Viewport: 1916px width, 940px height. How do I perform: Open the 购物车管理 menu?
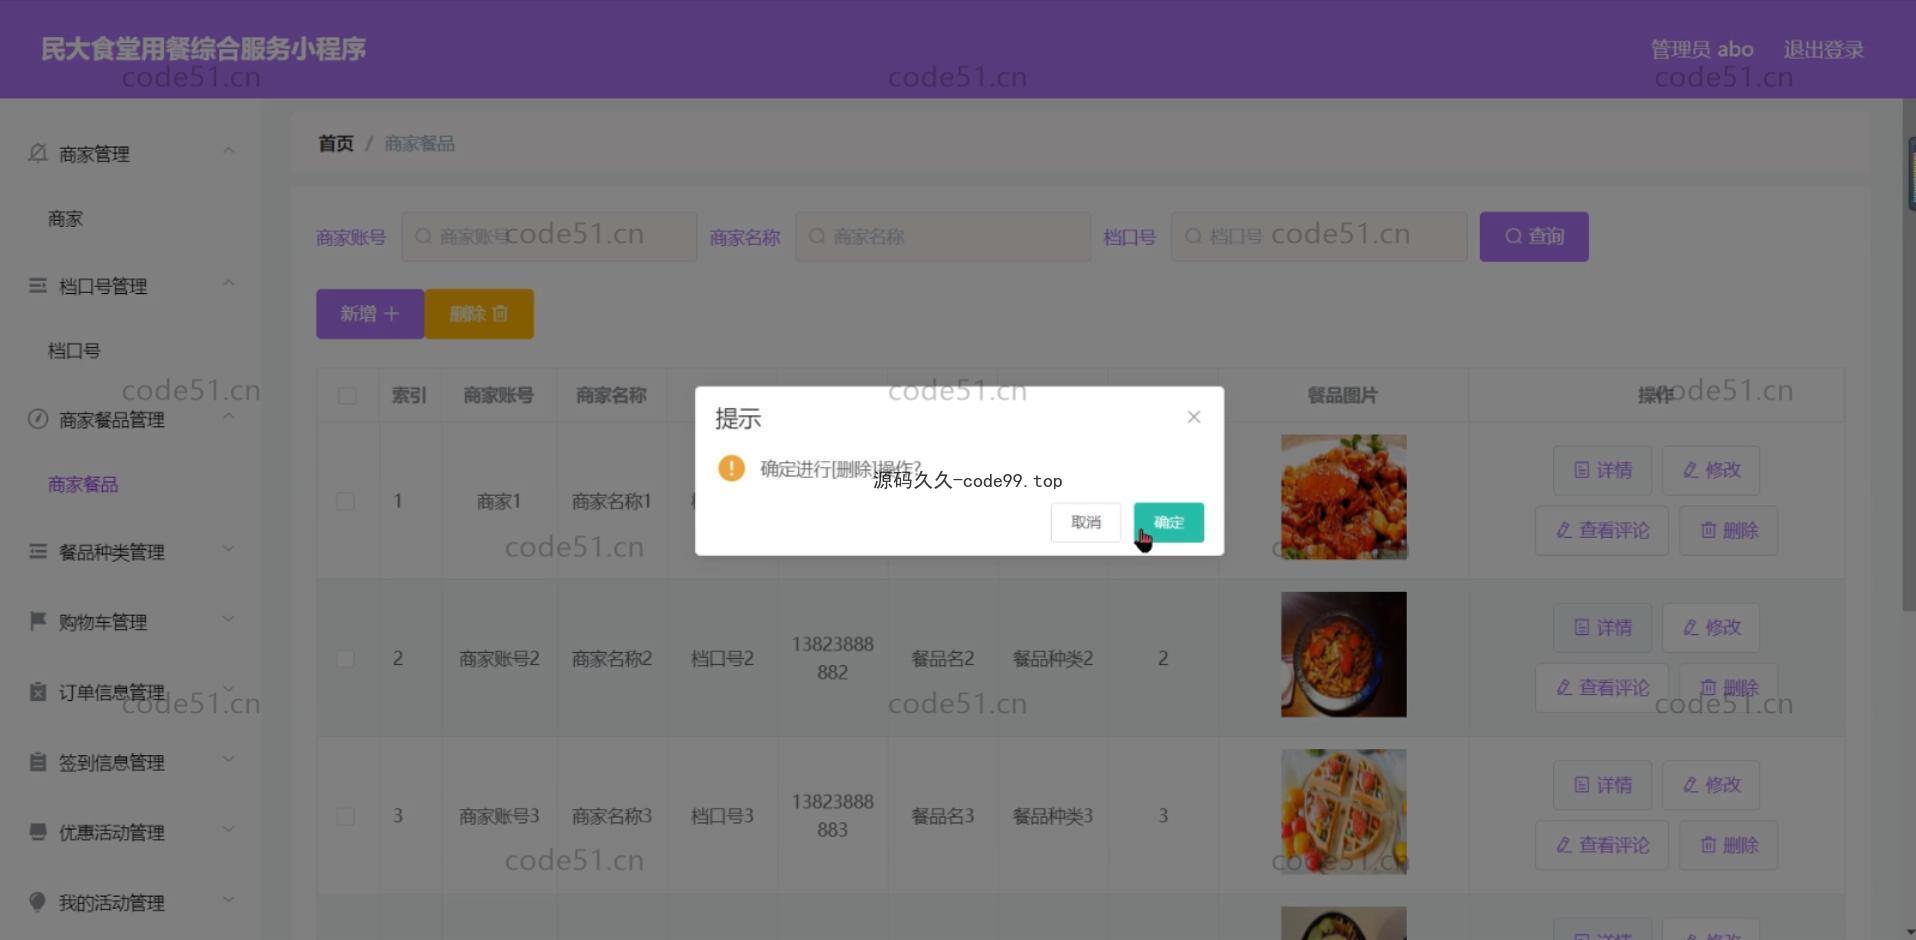pyautogui.click(x=131, y=622)
